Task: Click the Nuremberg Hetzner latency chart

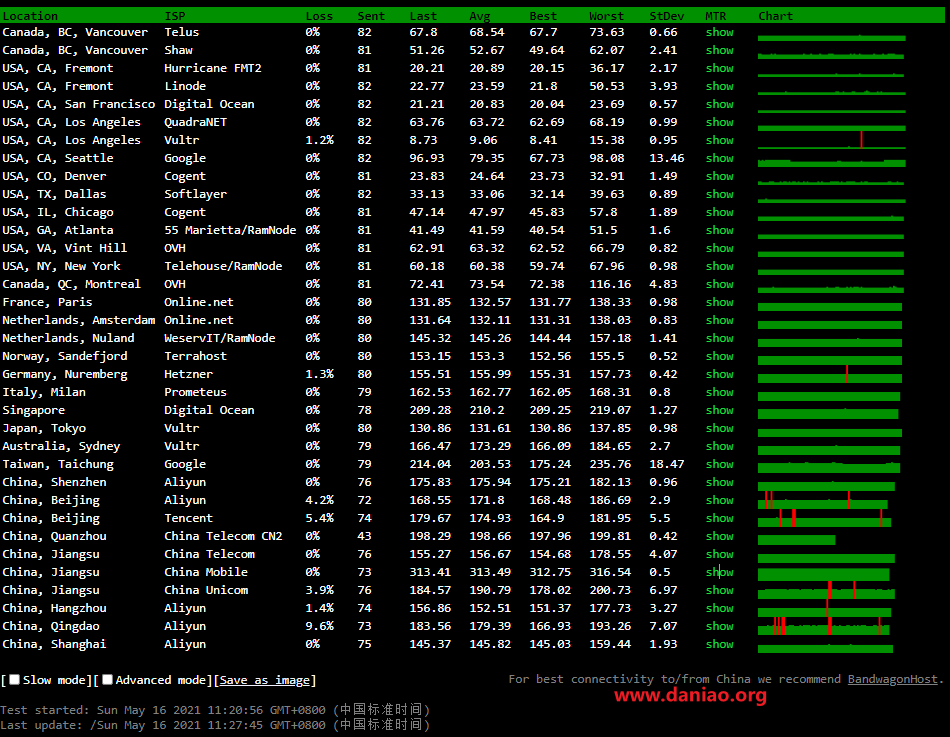Action: (829, 374)
